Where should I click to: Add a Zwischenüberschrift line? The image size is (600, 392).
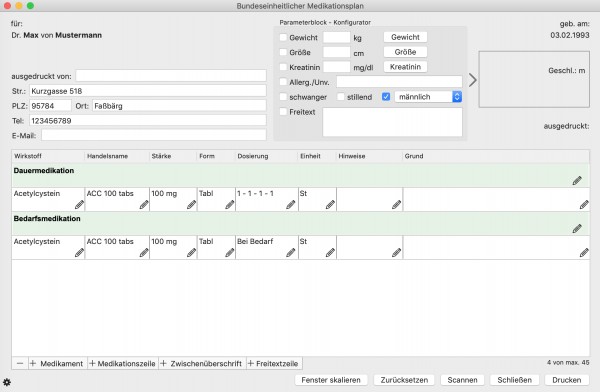coord(201,363)
